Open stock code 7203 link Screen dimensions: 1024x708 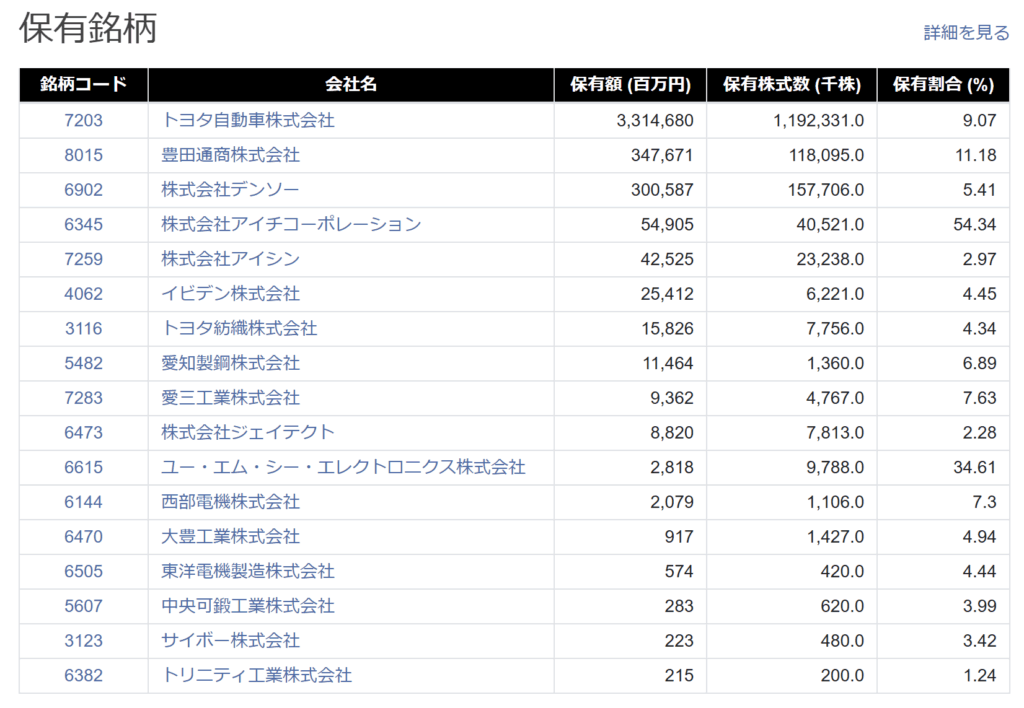[84, 120]
